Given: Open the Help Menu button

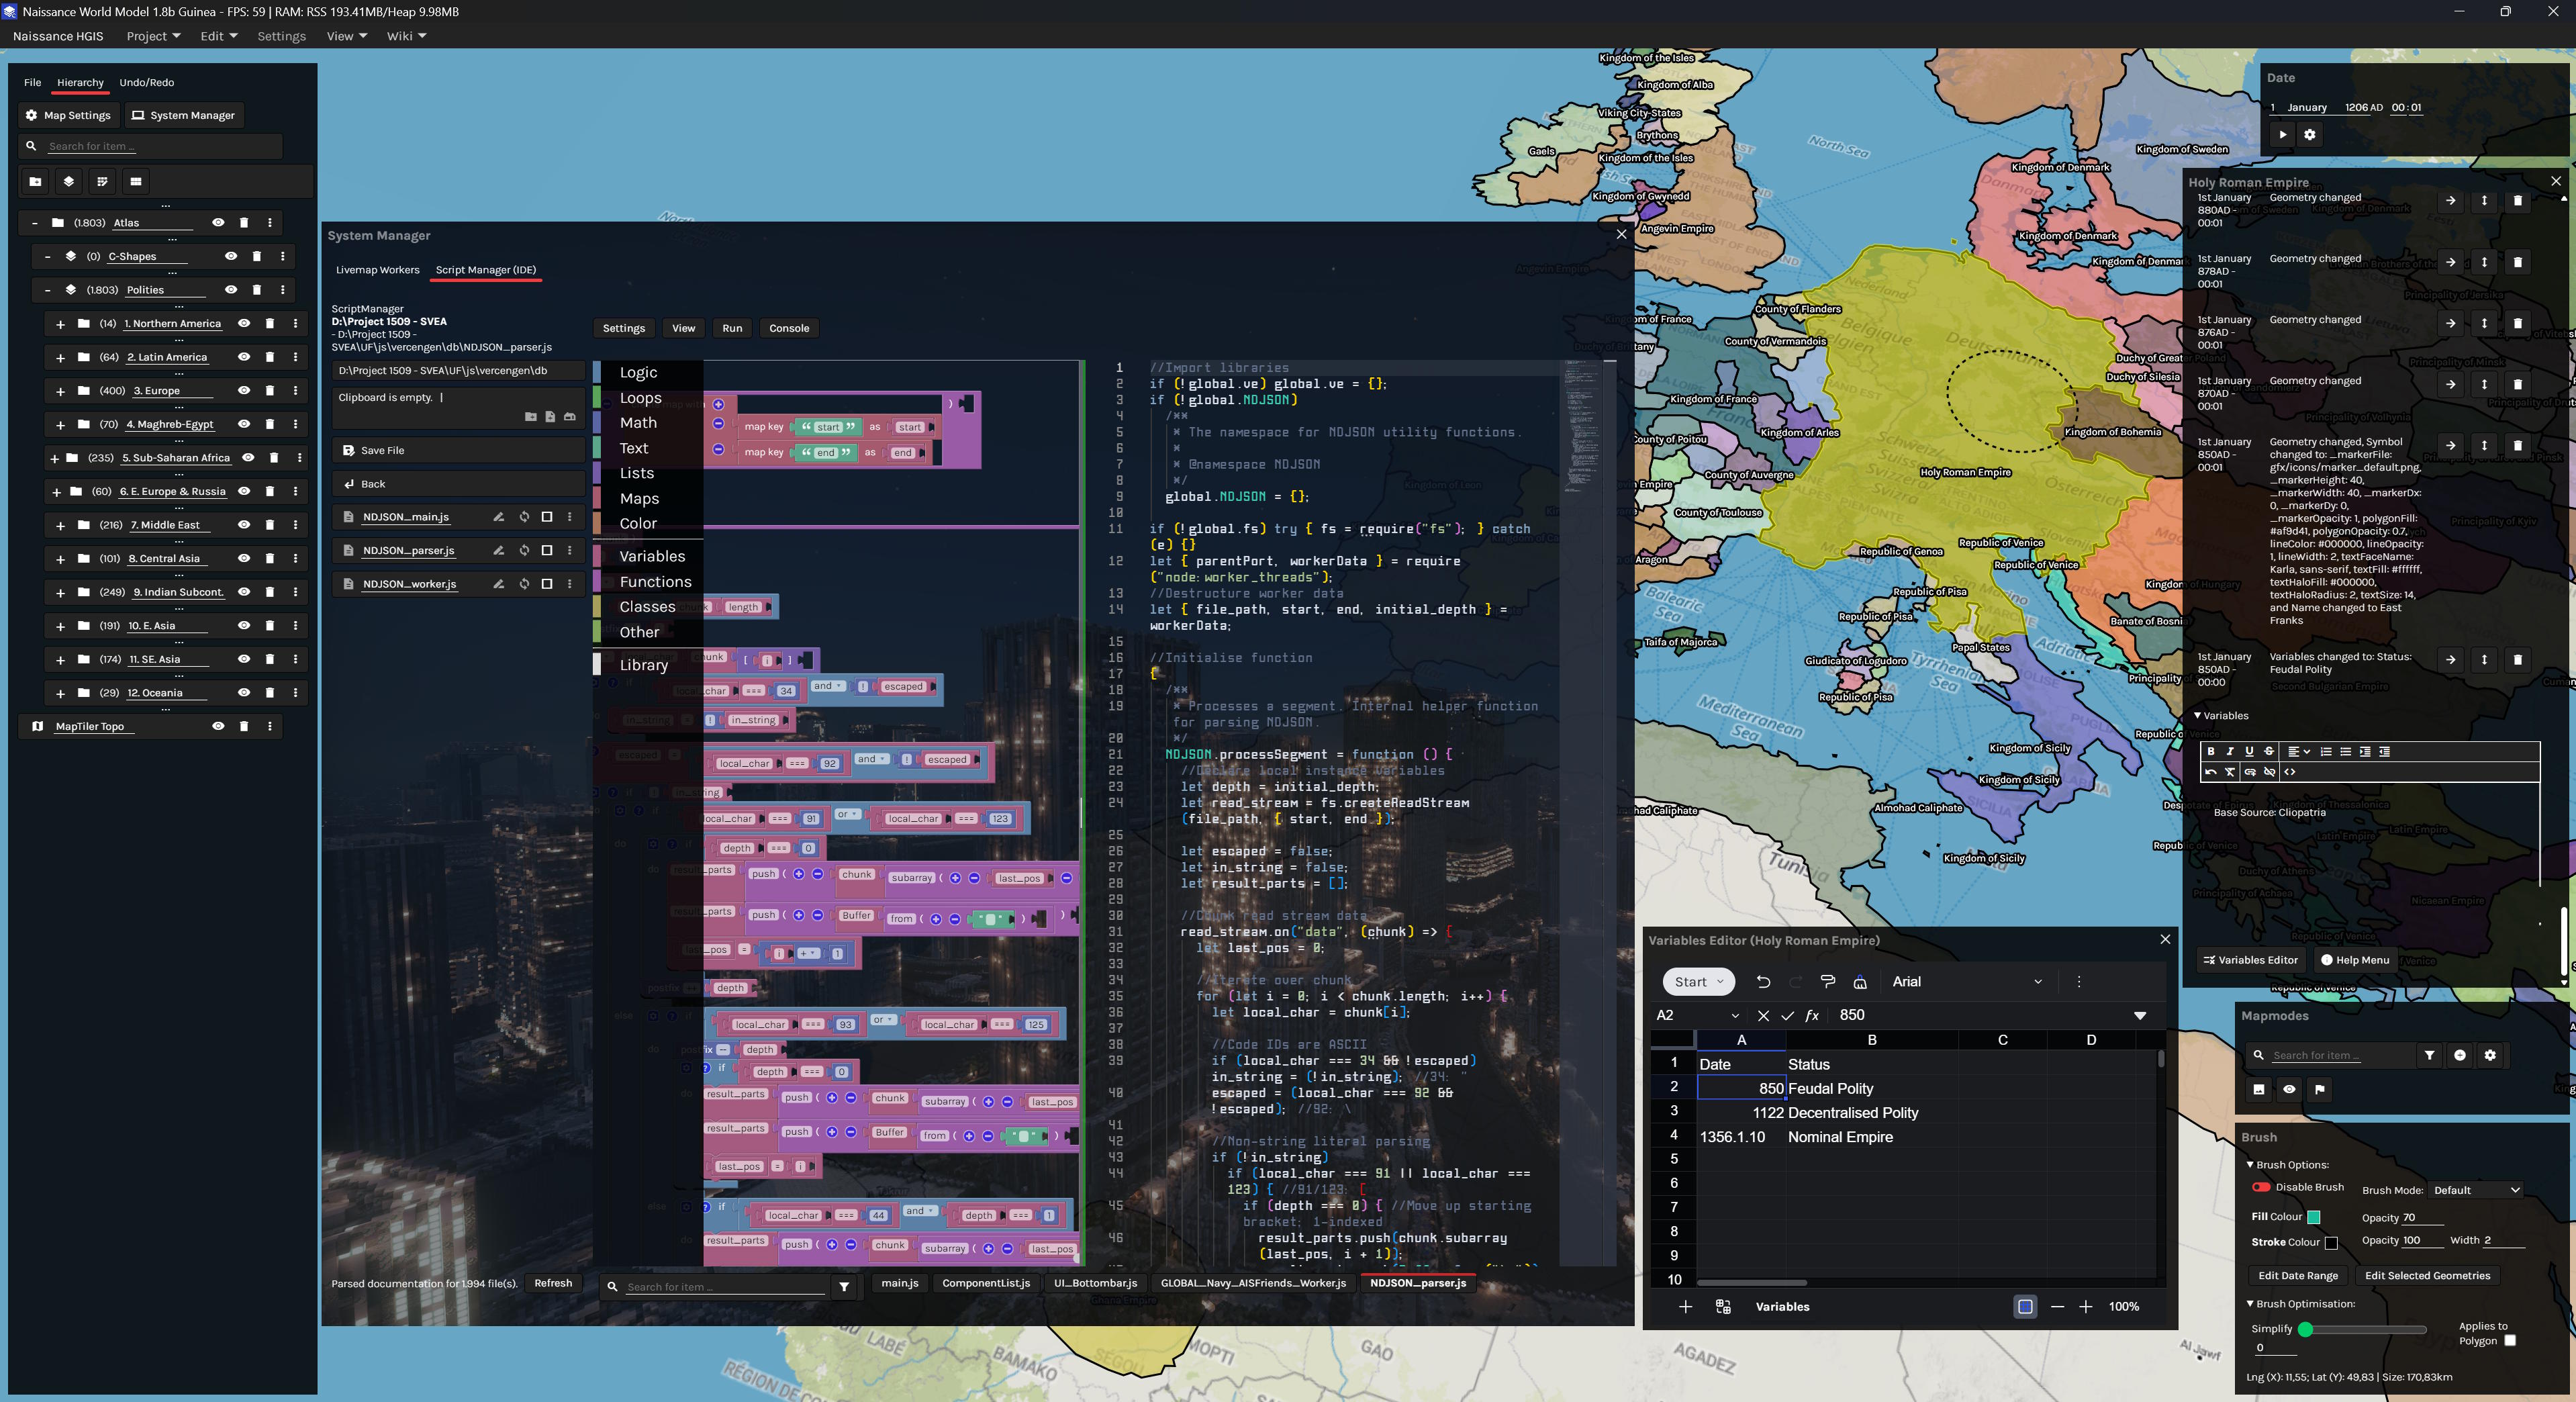Looking at the screenshot, I should 2355,960.
